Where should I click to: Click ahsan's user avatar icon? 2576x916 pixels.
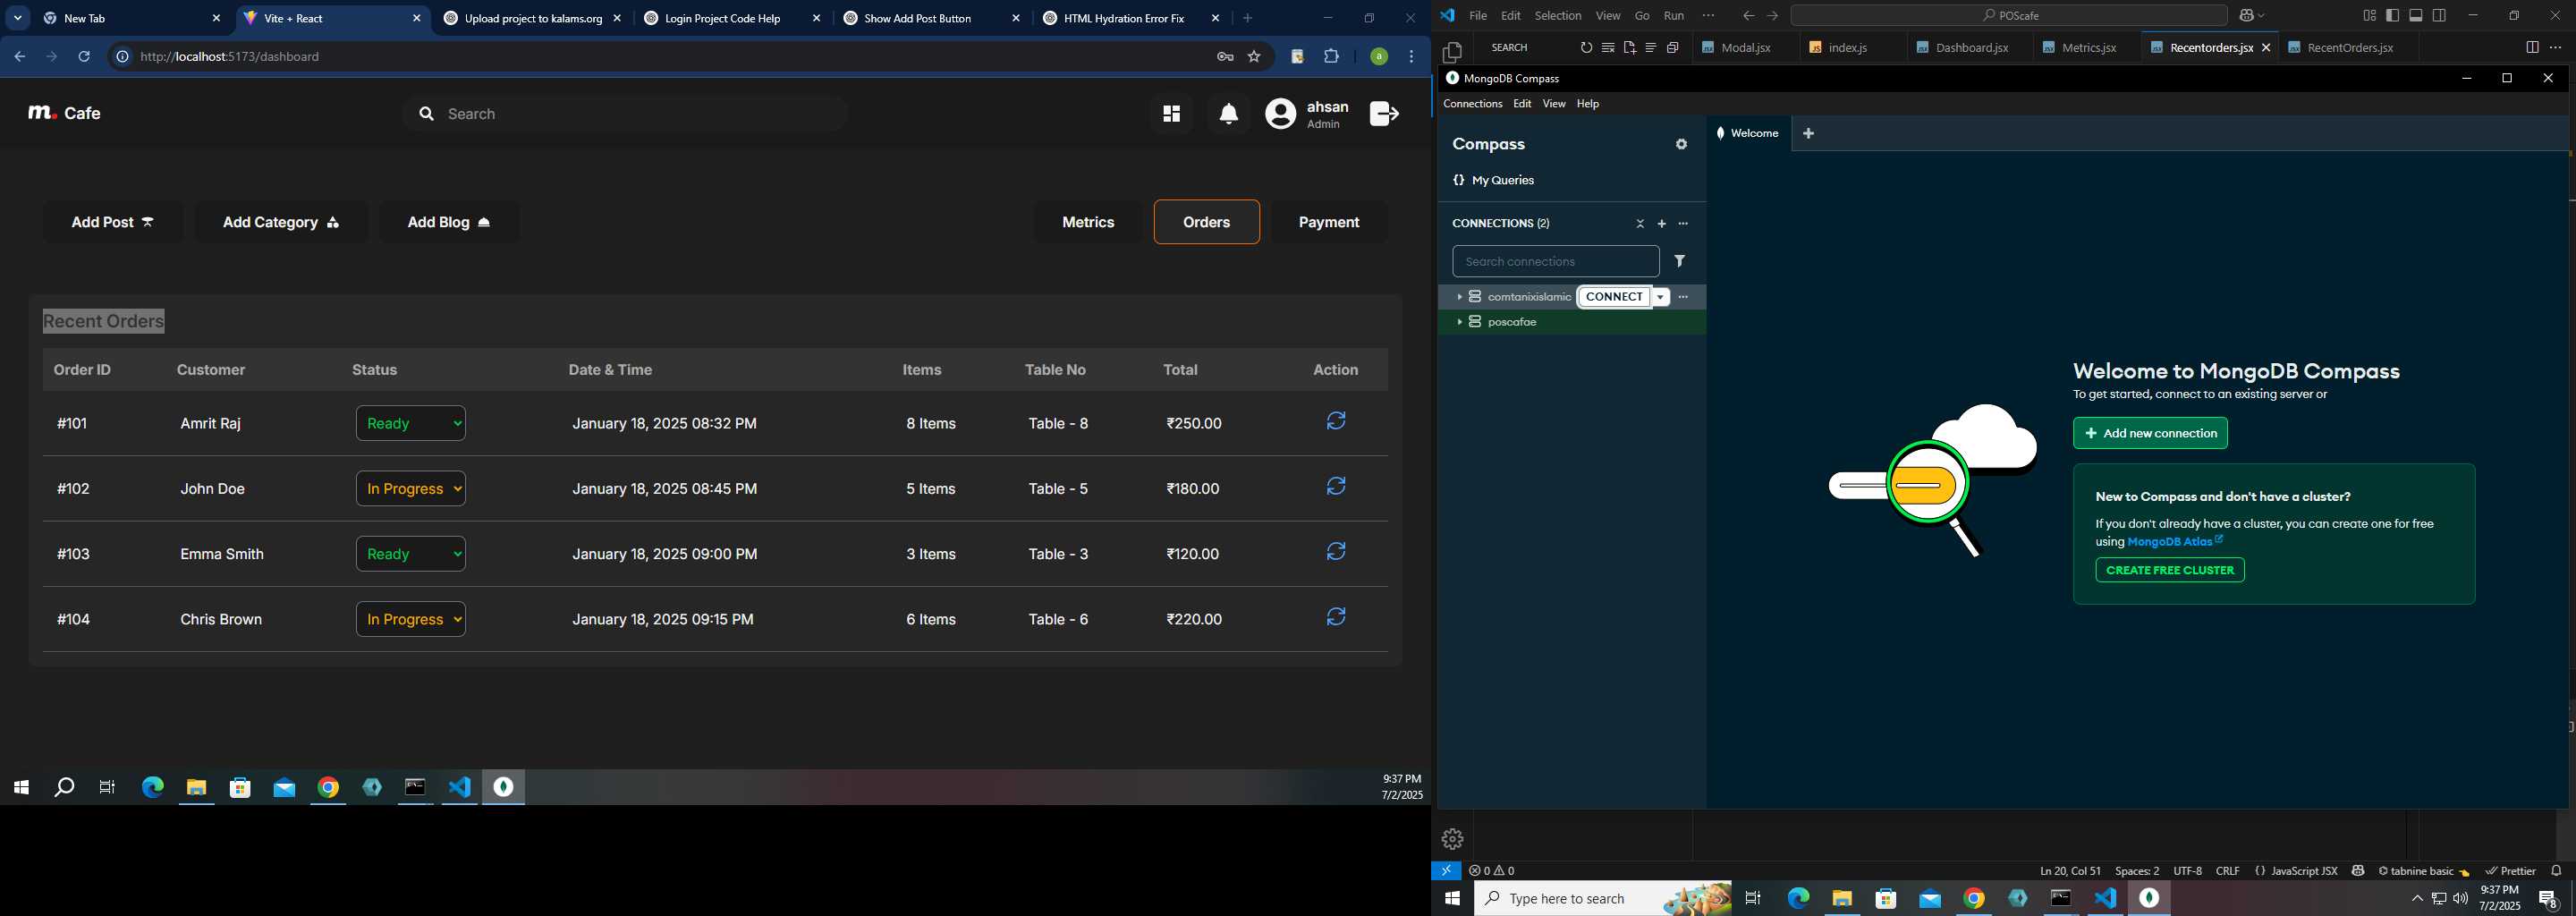[1280, 114]
